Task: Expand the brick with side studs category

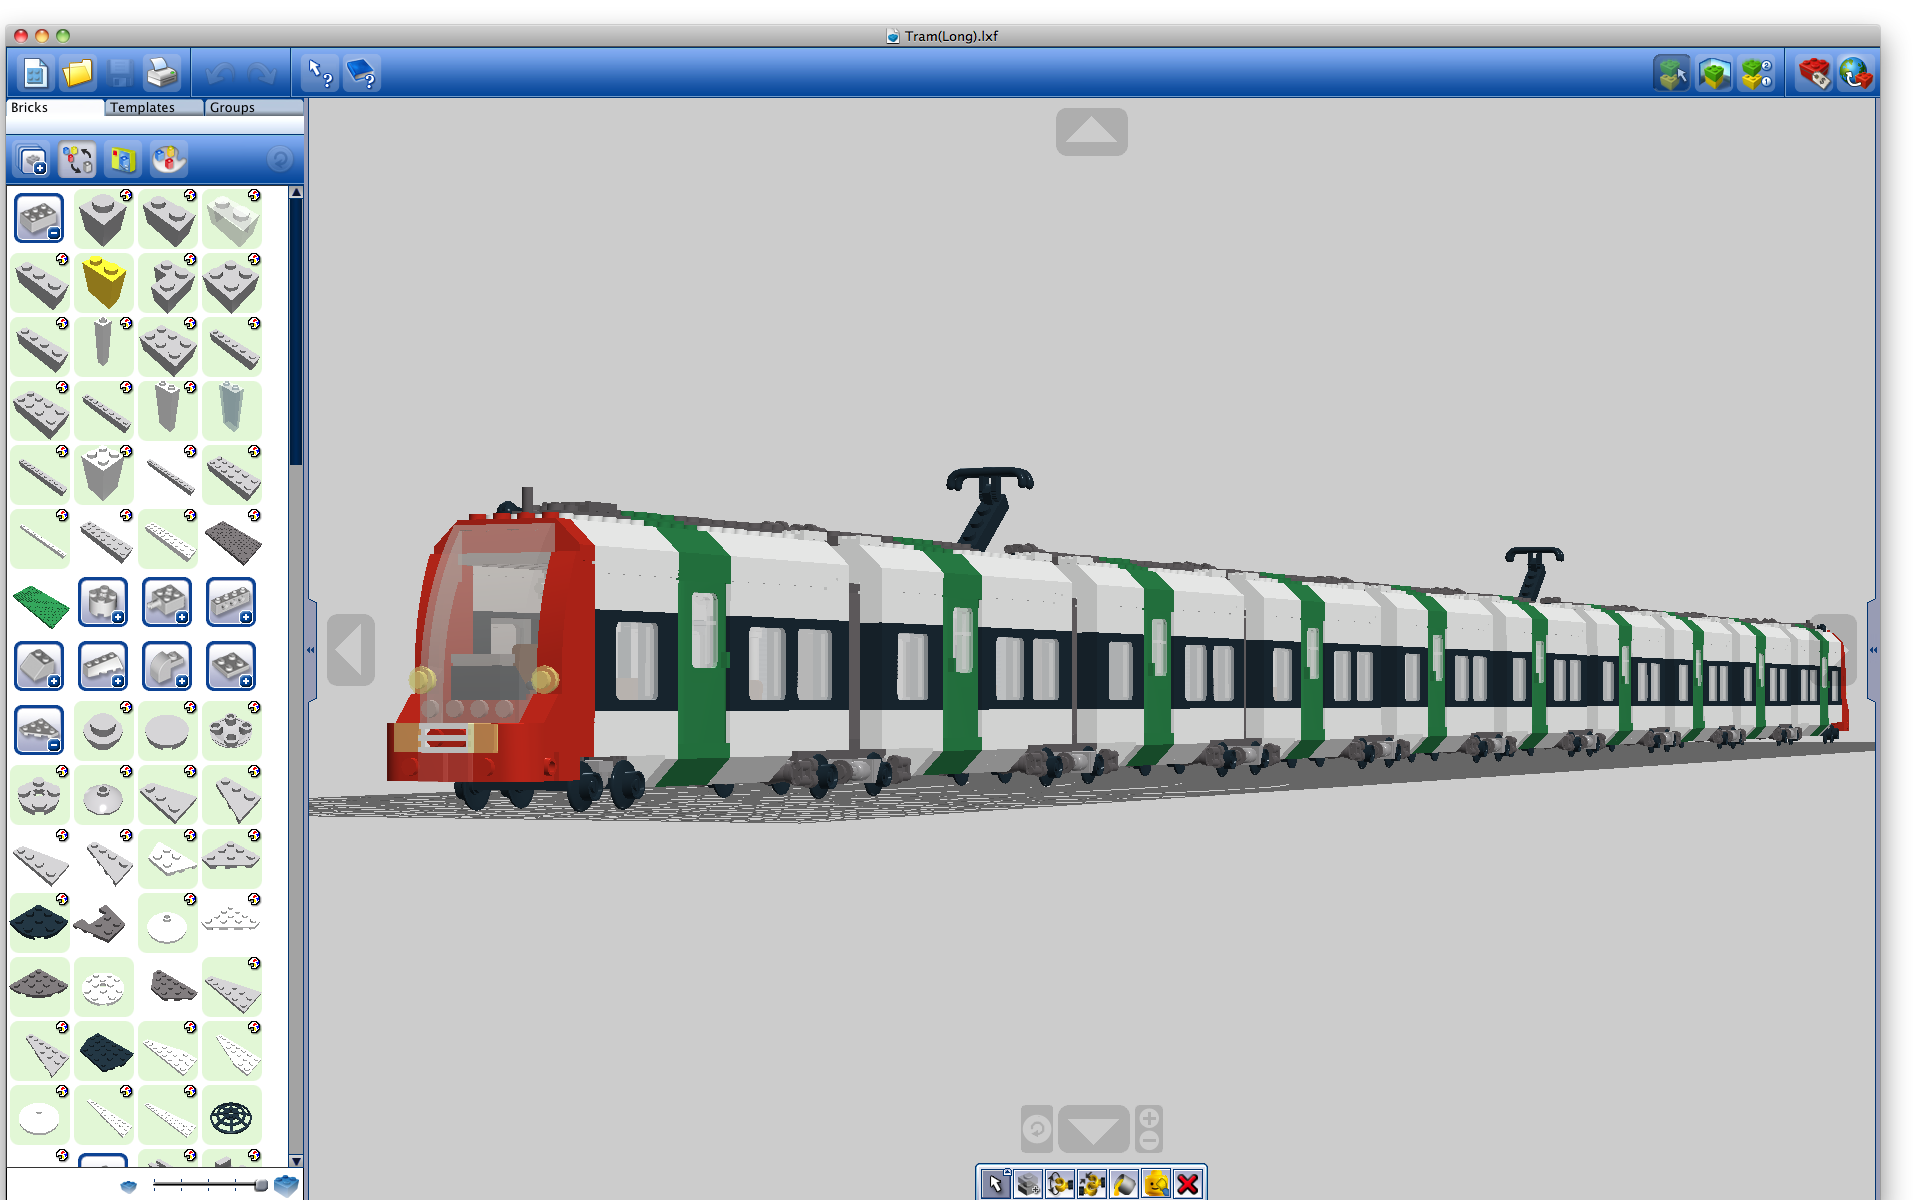Action: tap(231, 602)
